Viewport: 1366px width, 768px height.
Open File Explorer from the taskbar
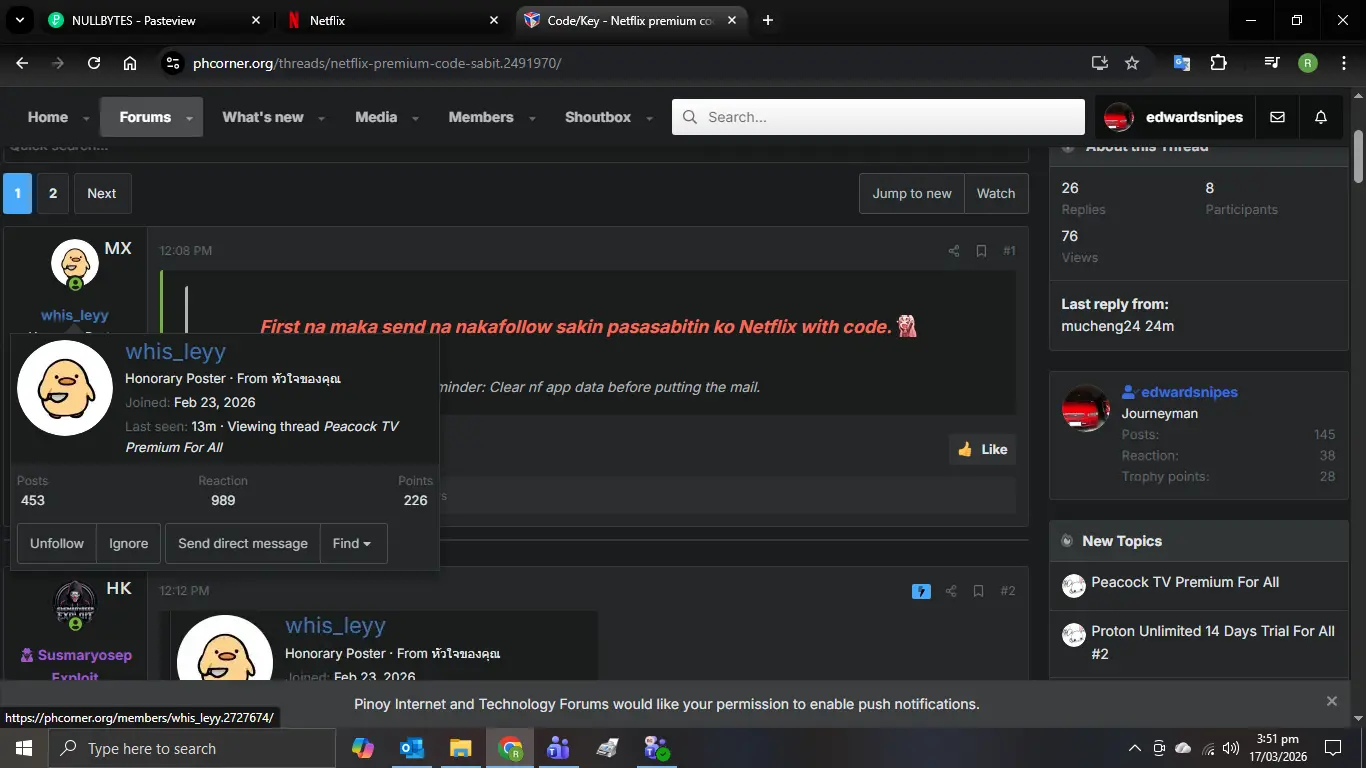[x=460, y=748]
